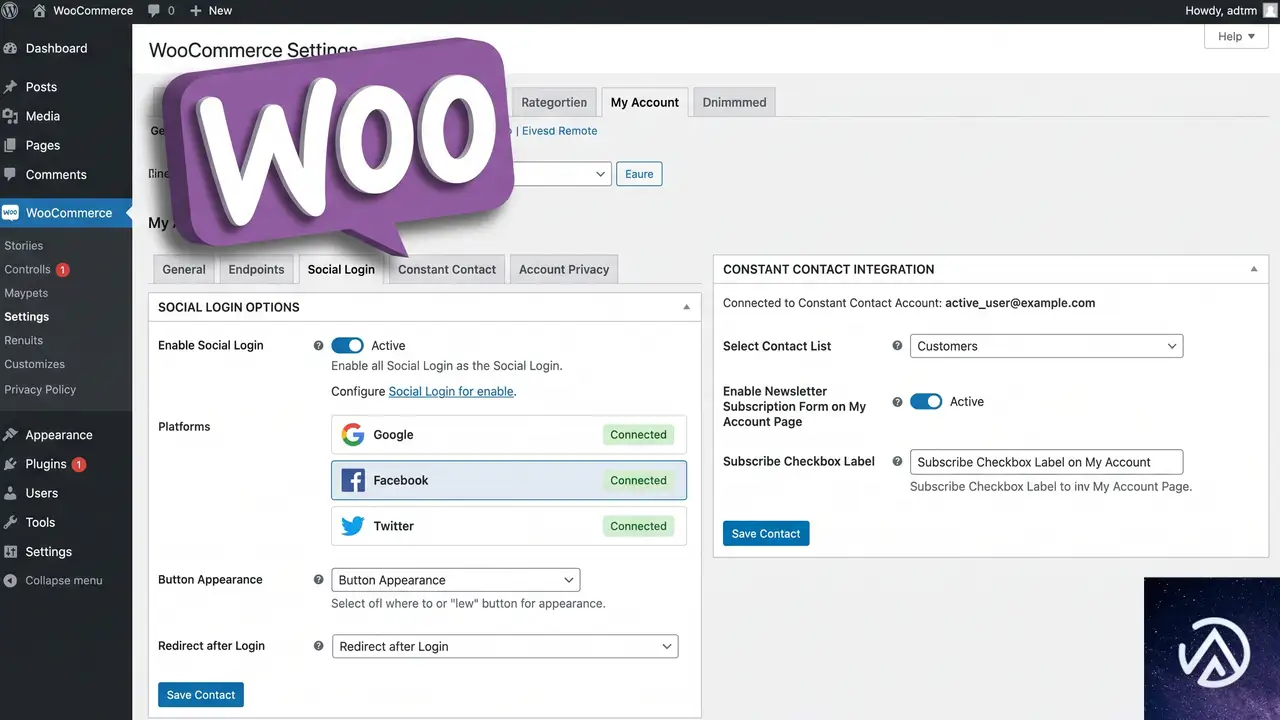Open Settings in the WooCommerce submenu
The image size is (1280, 720).
[27, 317]
